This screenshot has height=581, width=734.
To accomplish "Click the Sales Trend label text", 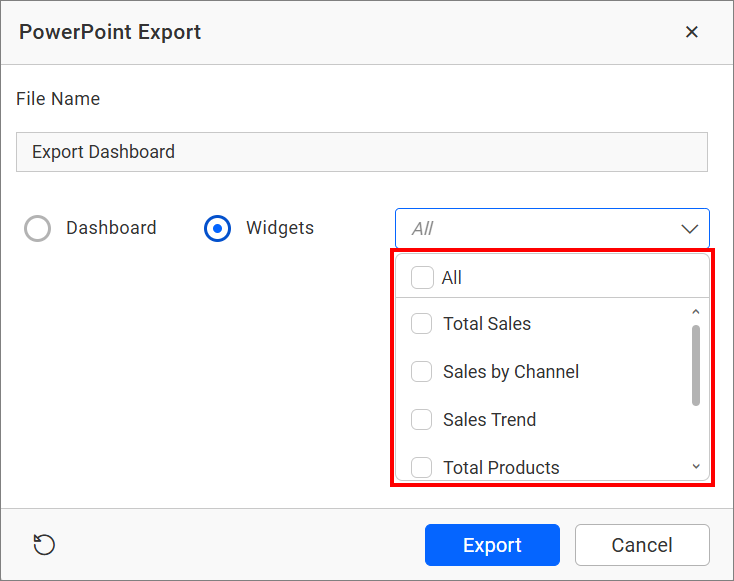I will click(x=489, y=420).
